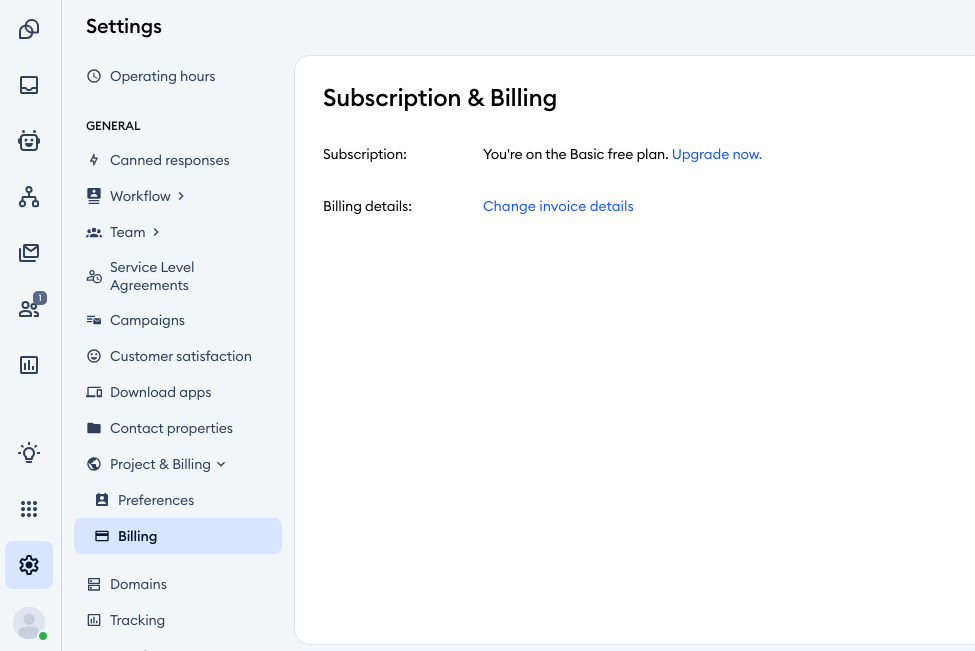Click the lightbulb tips icon
The image size is (975, 651).
click(x=29, y=452)
